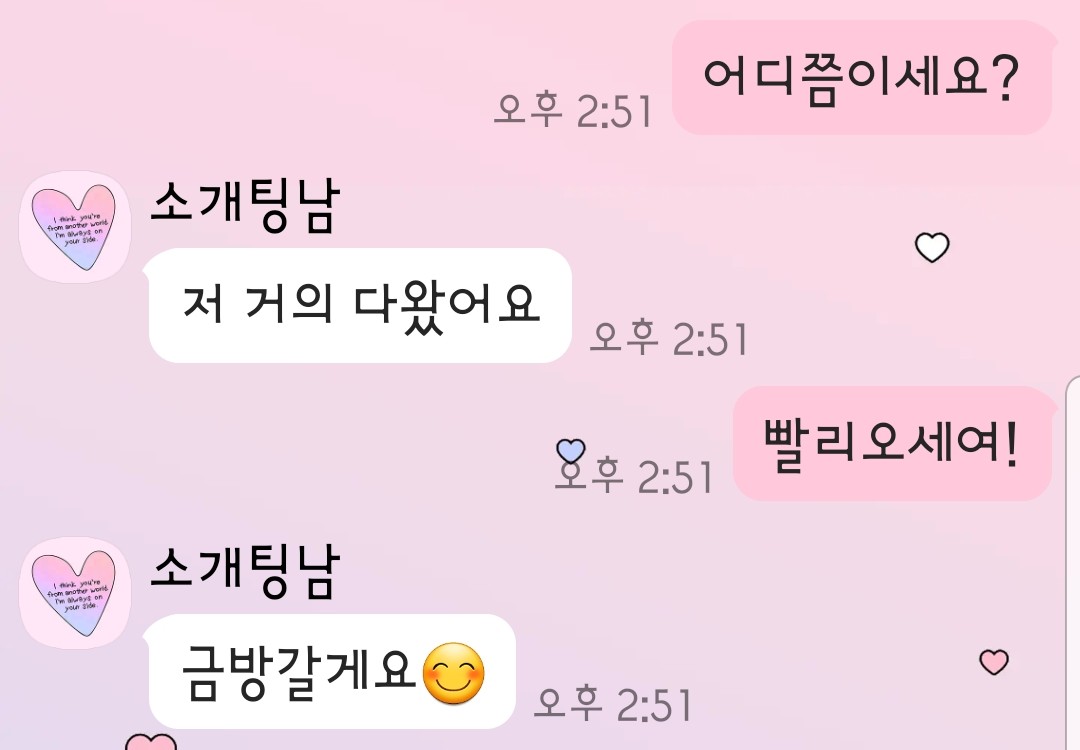
Task: Select the 금방갈게요 message bubble
Action: tap(331, 671)
